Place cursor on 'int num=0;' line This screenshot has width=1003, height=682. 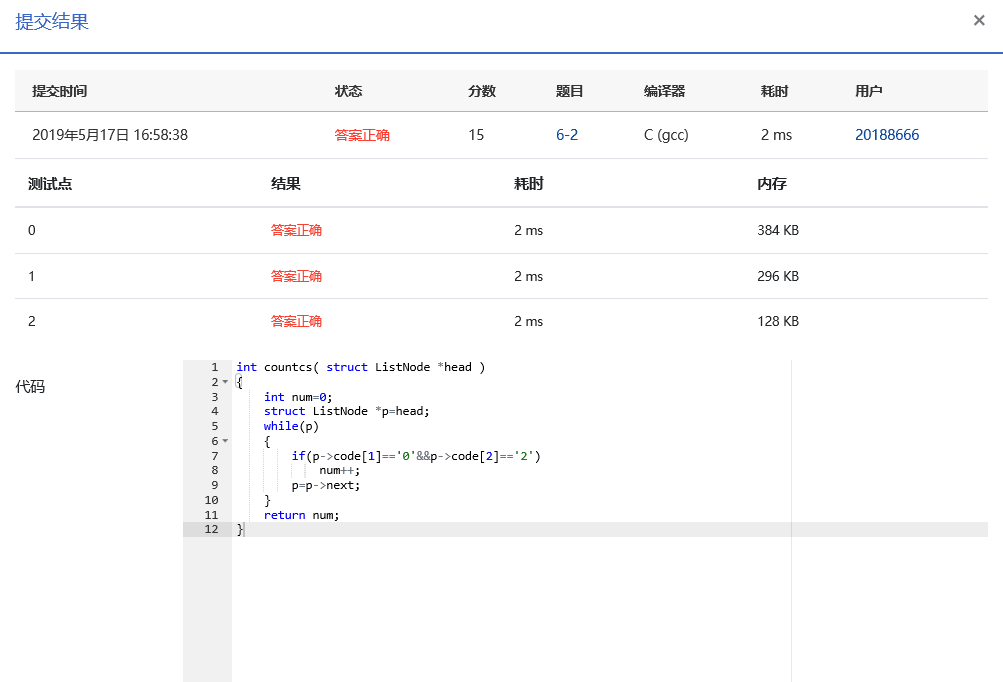[x=298, y=397]
